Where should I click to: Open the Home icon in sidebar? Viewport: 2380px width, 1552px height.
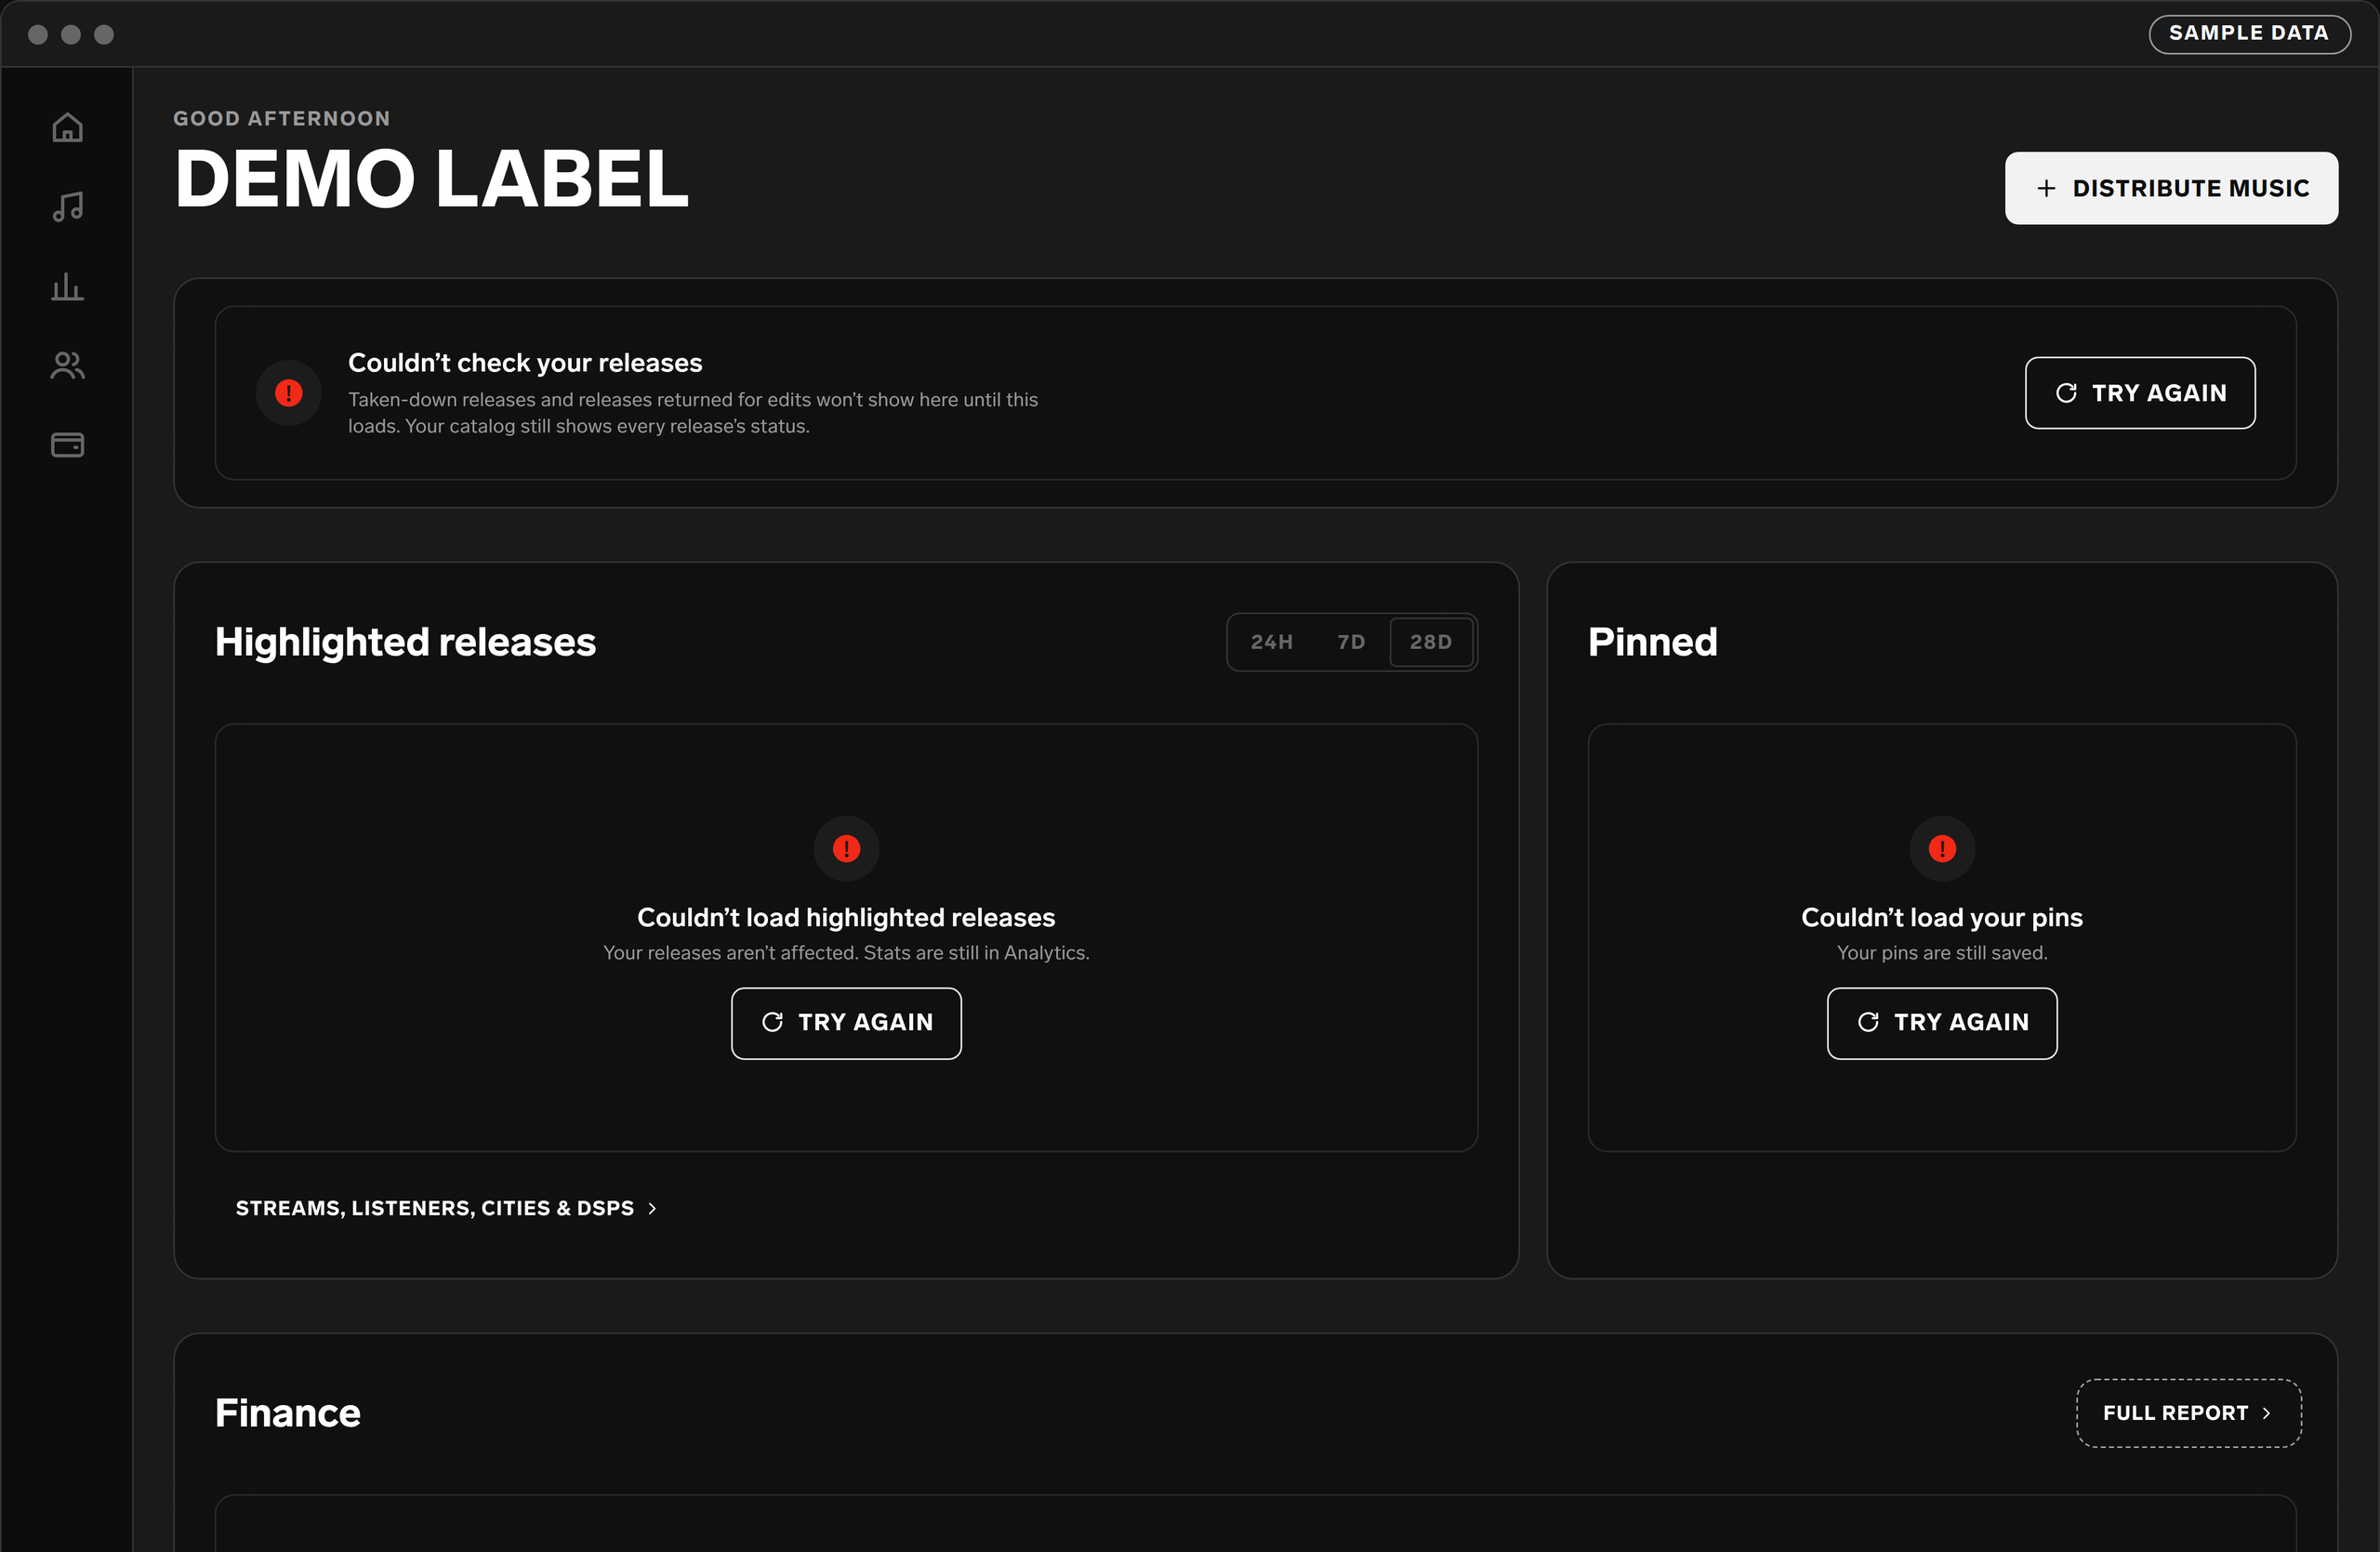click(67, 127)
